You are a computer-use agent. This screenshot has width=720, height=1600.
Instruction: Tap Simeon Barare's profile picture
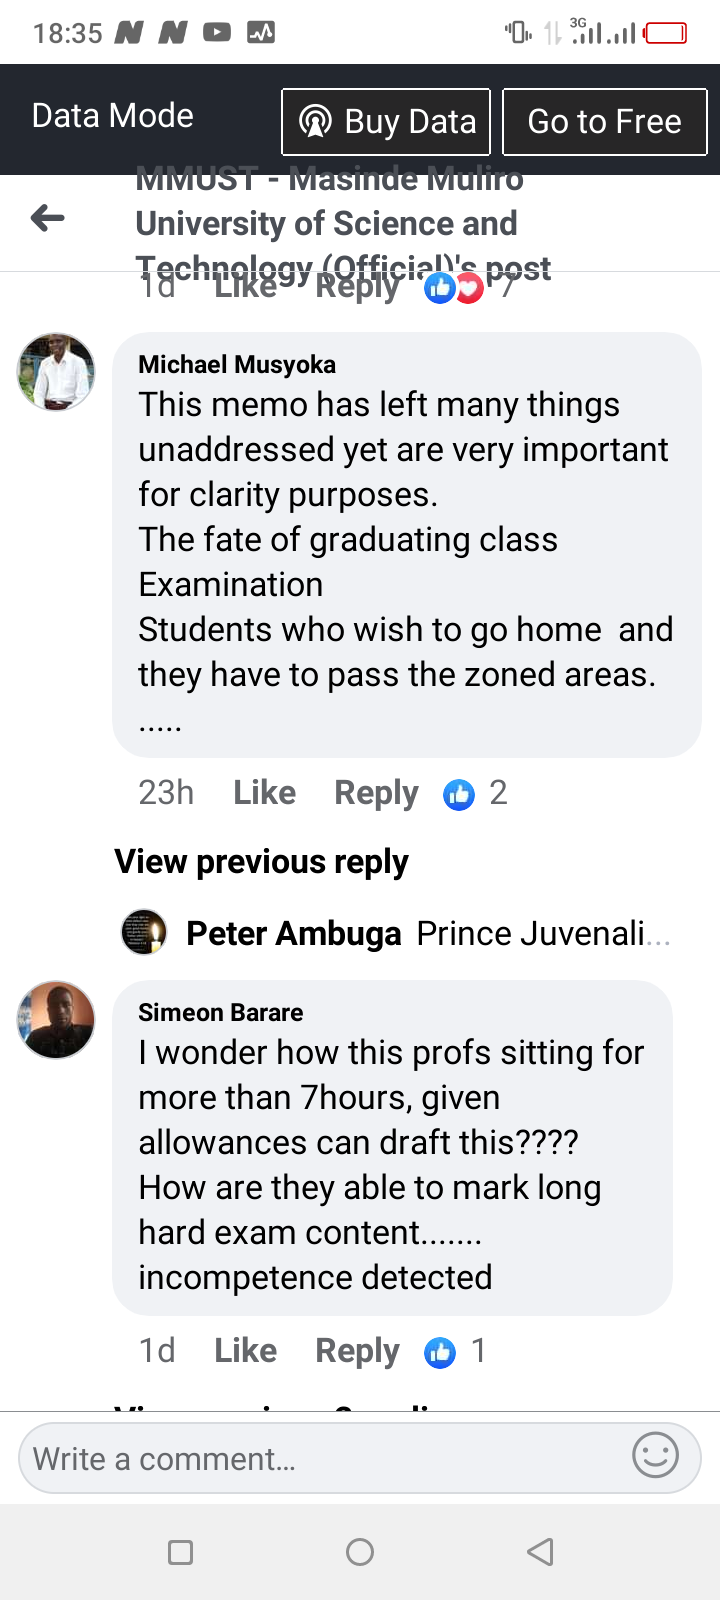(x=56, y=1020)
